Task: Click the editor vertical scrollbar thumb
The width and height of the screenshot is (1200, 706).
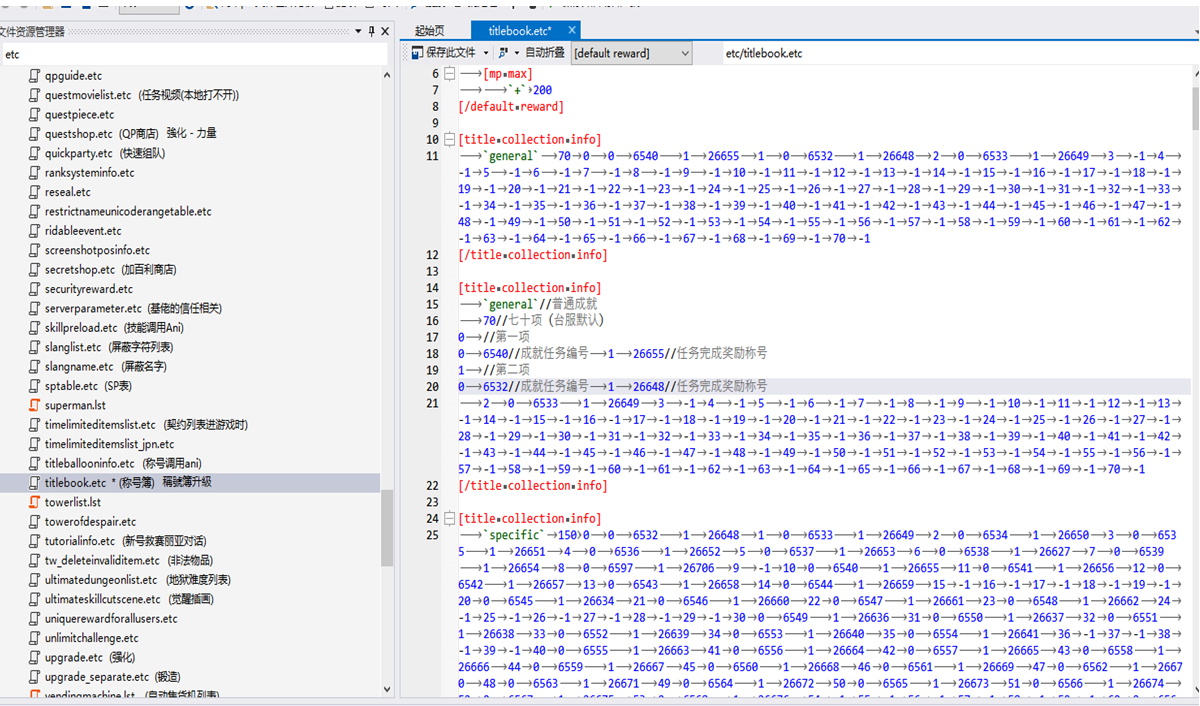Action: coord(1194,106)
